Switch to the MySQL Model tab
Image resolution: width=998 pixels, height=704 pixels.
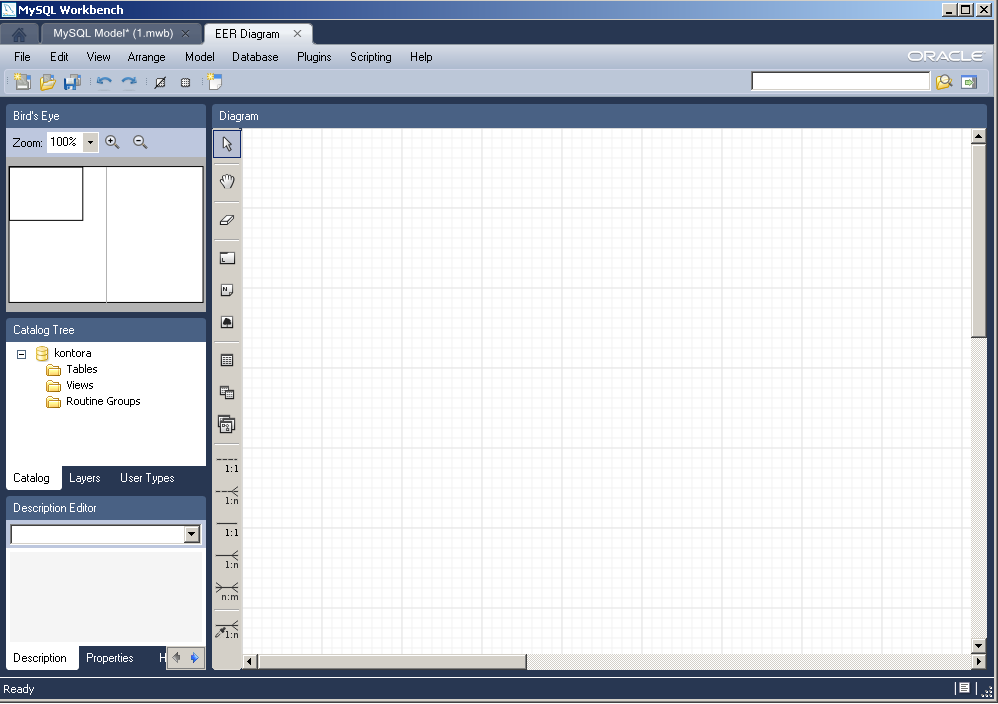(x=113, y=33)
